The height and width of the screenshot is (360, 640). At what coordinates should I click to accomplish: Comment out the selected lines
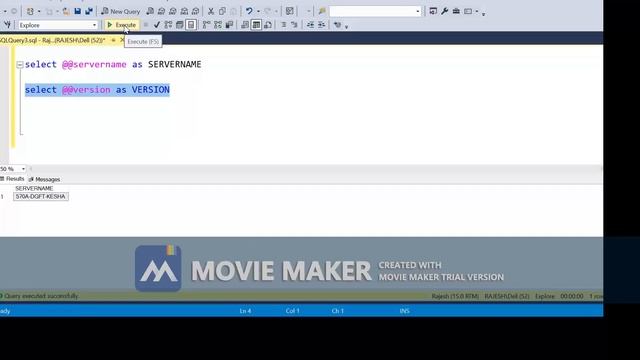(284, 25)
